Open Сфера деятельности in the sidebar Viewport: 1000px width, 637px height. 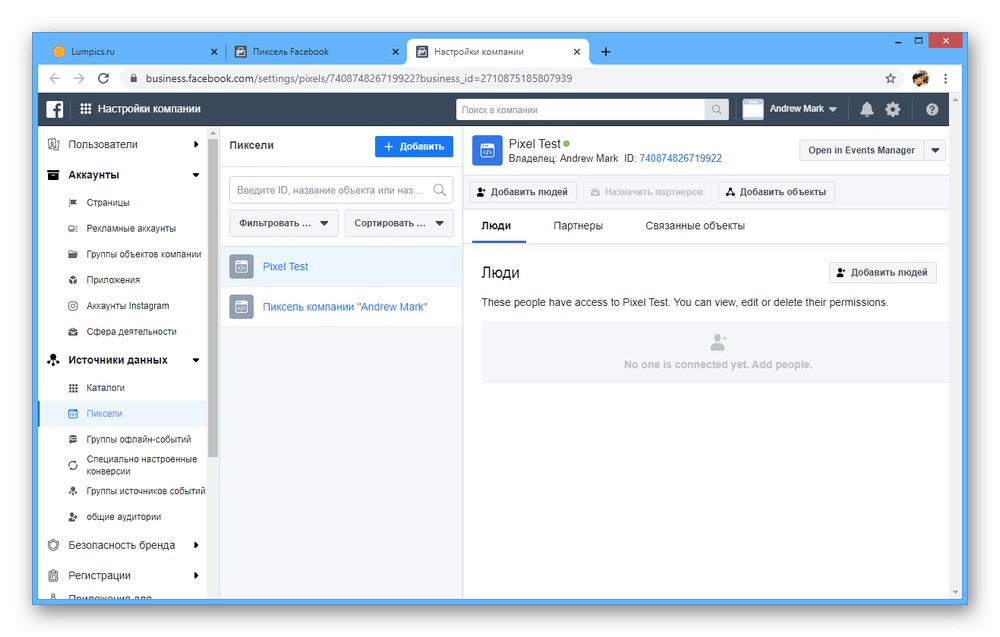[x=131, y=332]
